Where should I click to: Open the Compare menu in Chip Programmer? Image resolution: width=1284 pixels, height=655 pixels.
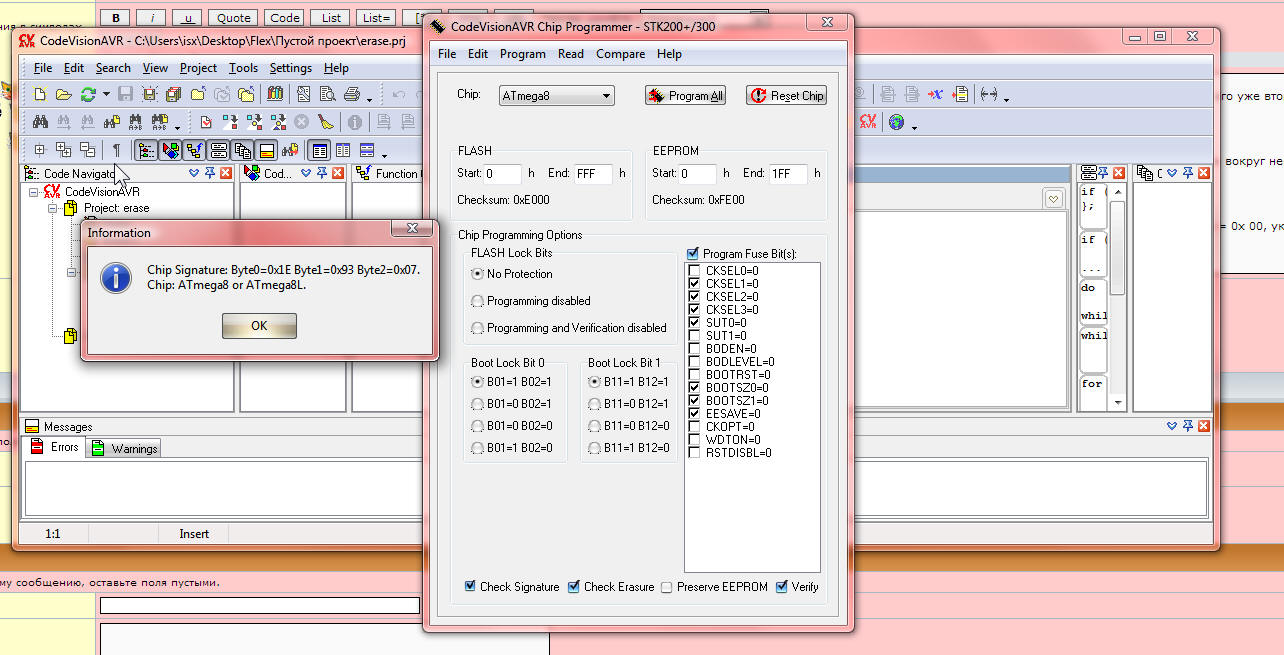[620, 54]
